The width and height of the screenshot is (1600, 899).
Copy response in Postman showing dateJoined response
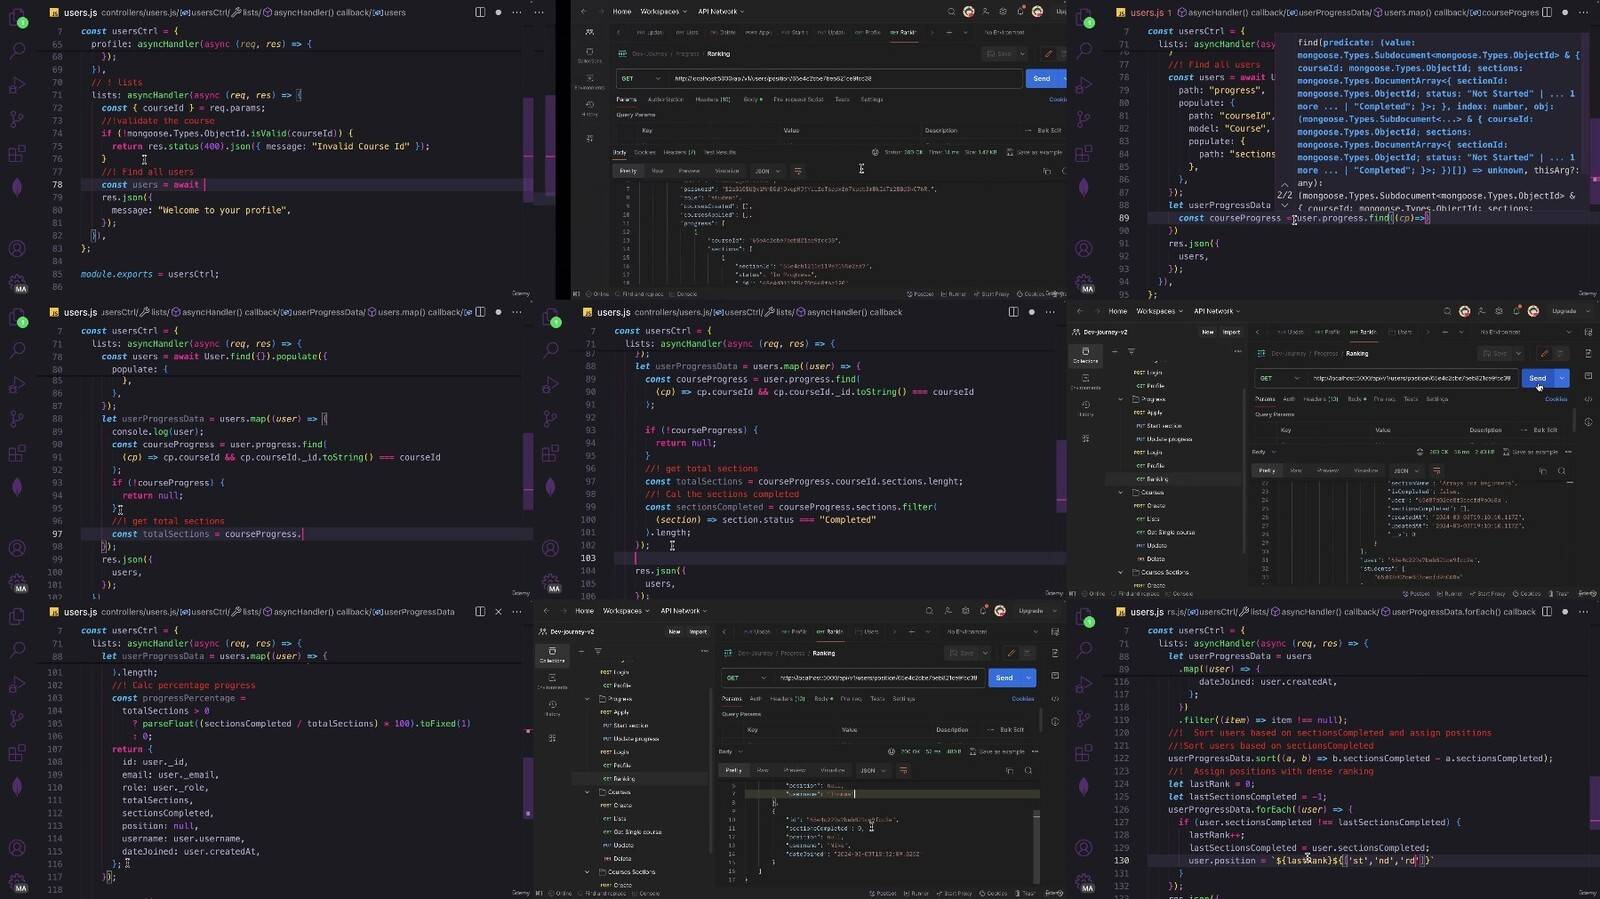pos(1010,770)
